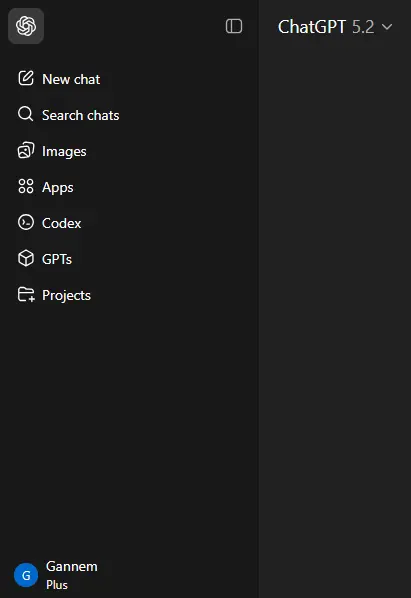Expand the chevron beside 5.2
The height and width of the screenshot is (598, 411).
387,27
